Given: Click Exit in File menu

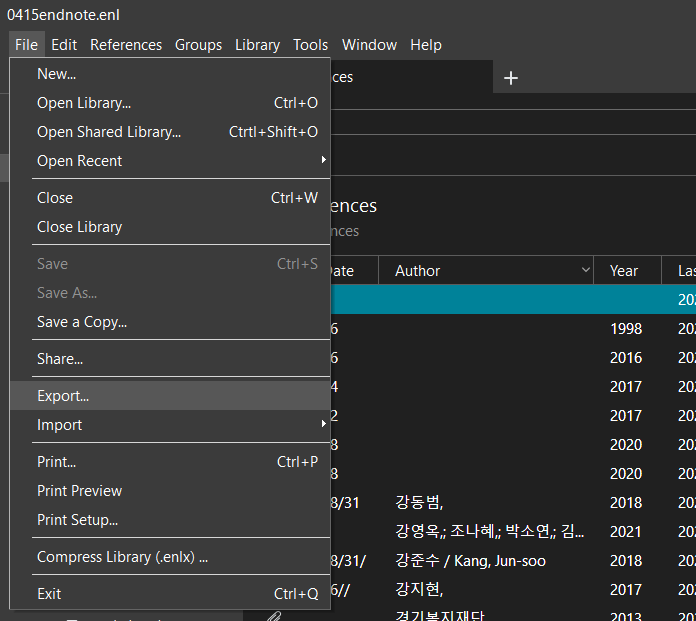Looking at the screenshot, I should [170, 594].
